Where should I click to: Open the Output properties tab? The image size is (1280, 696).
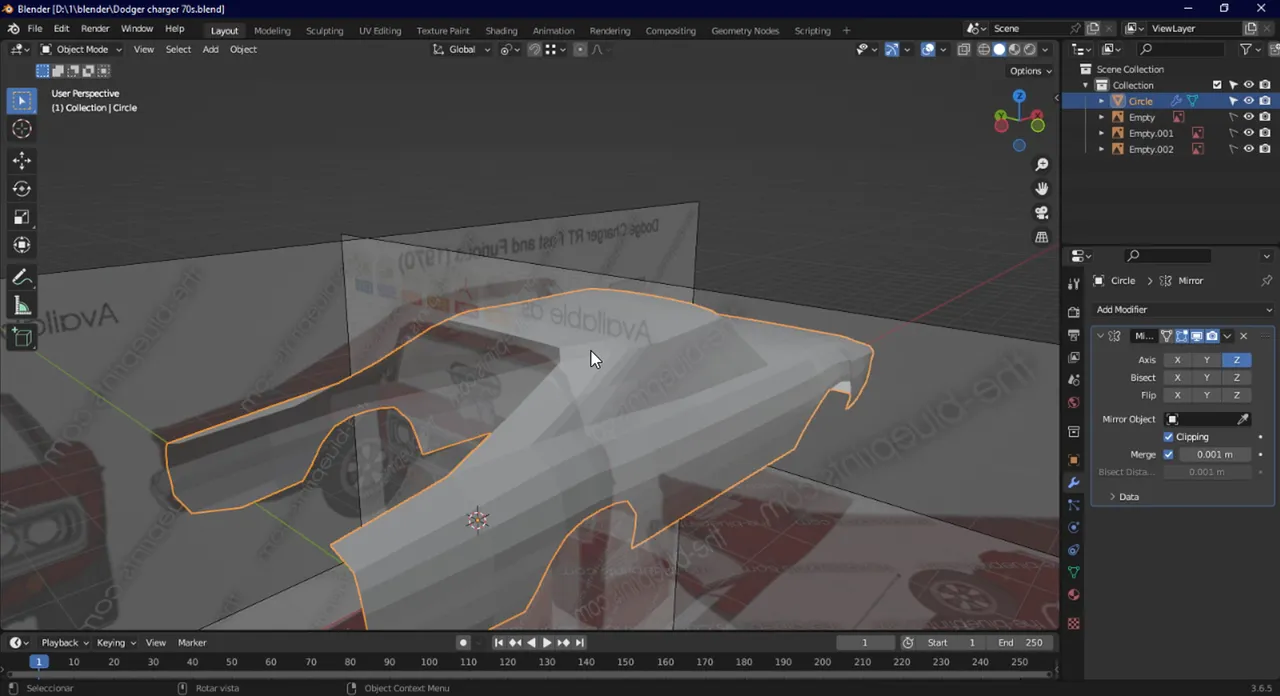coord(1074,335)
